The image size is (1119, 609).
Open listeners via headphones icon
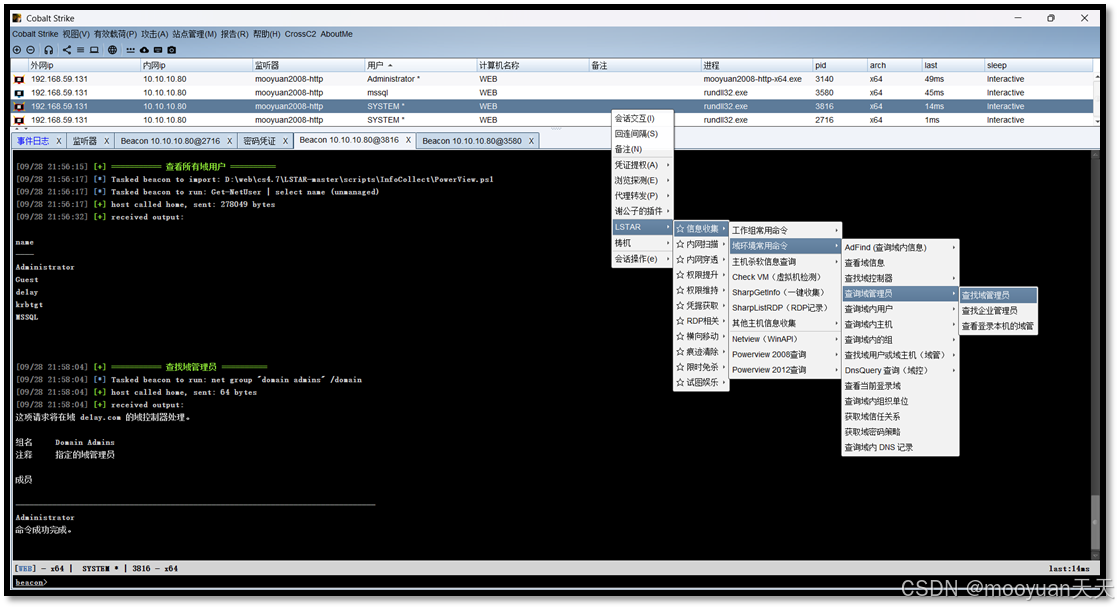pos(49,50)
